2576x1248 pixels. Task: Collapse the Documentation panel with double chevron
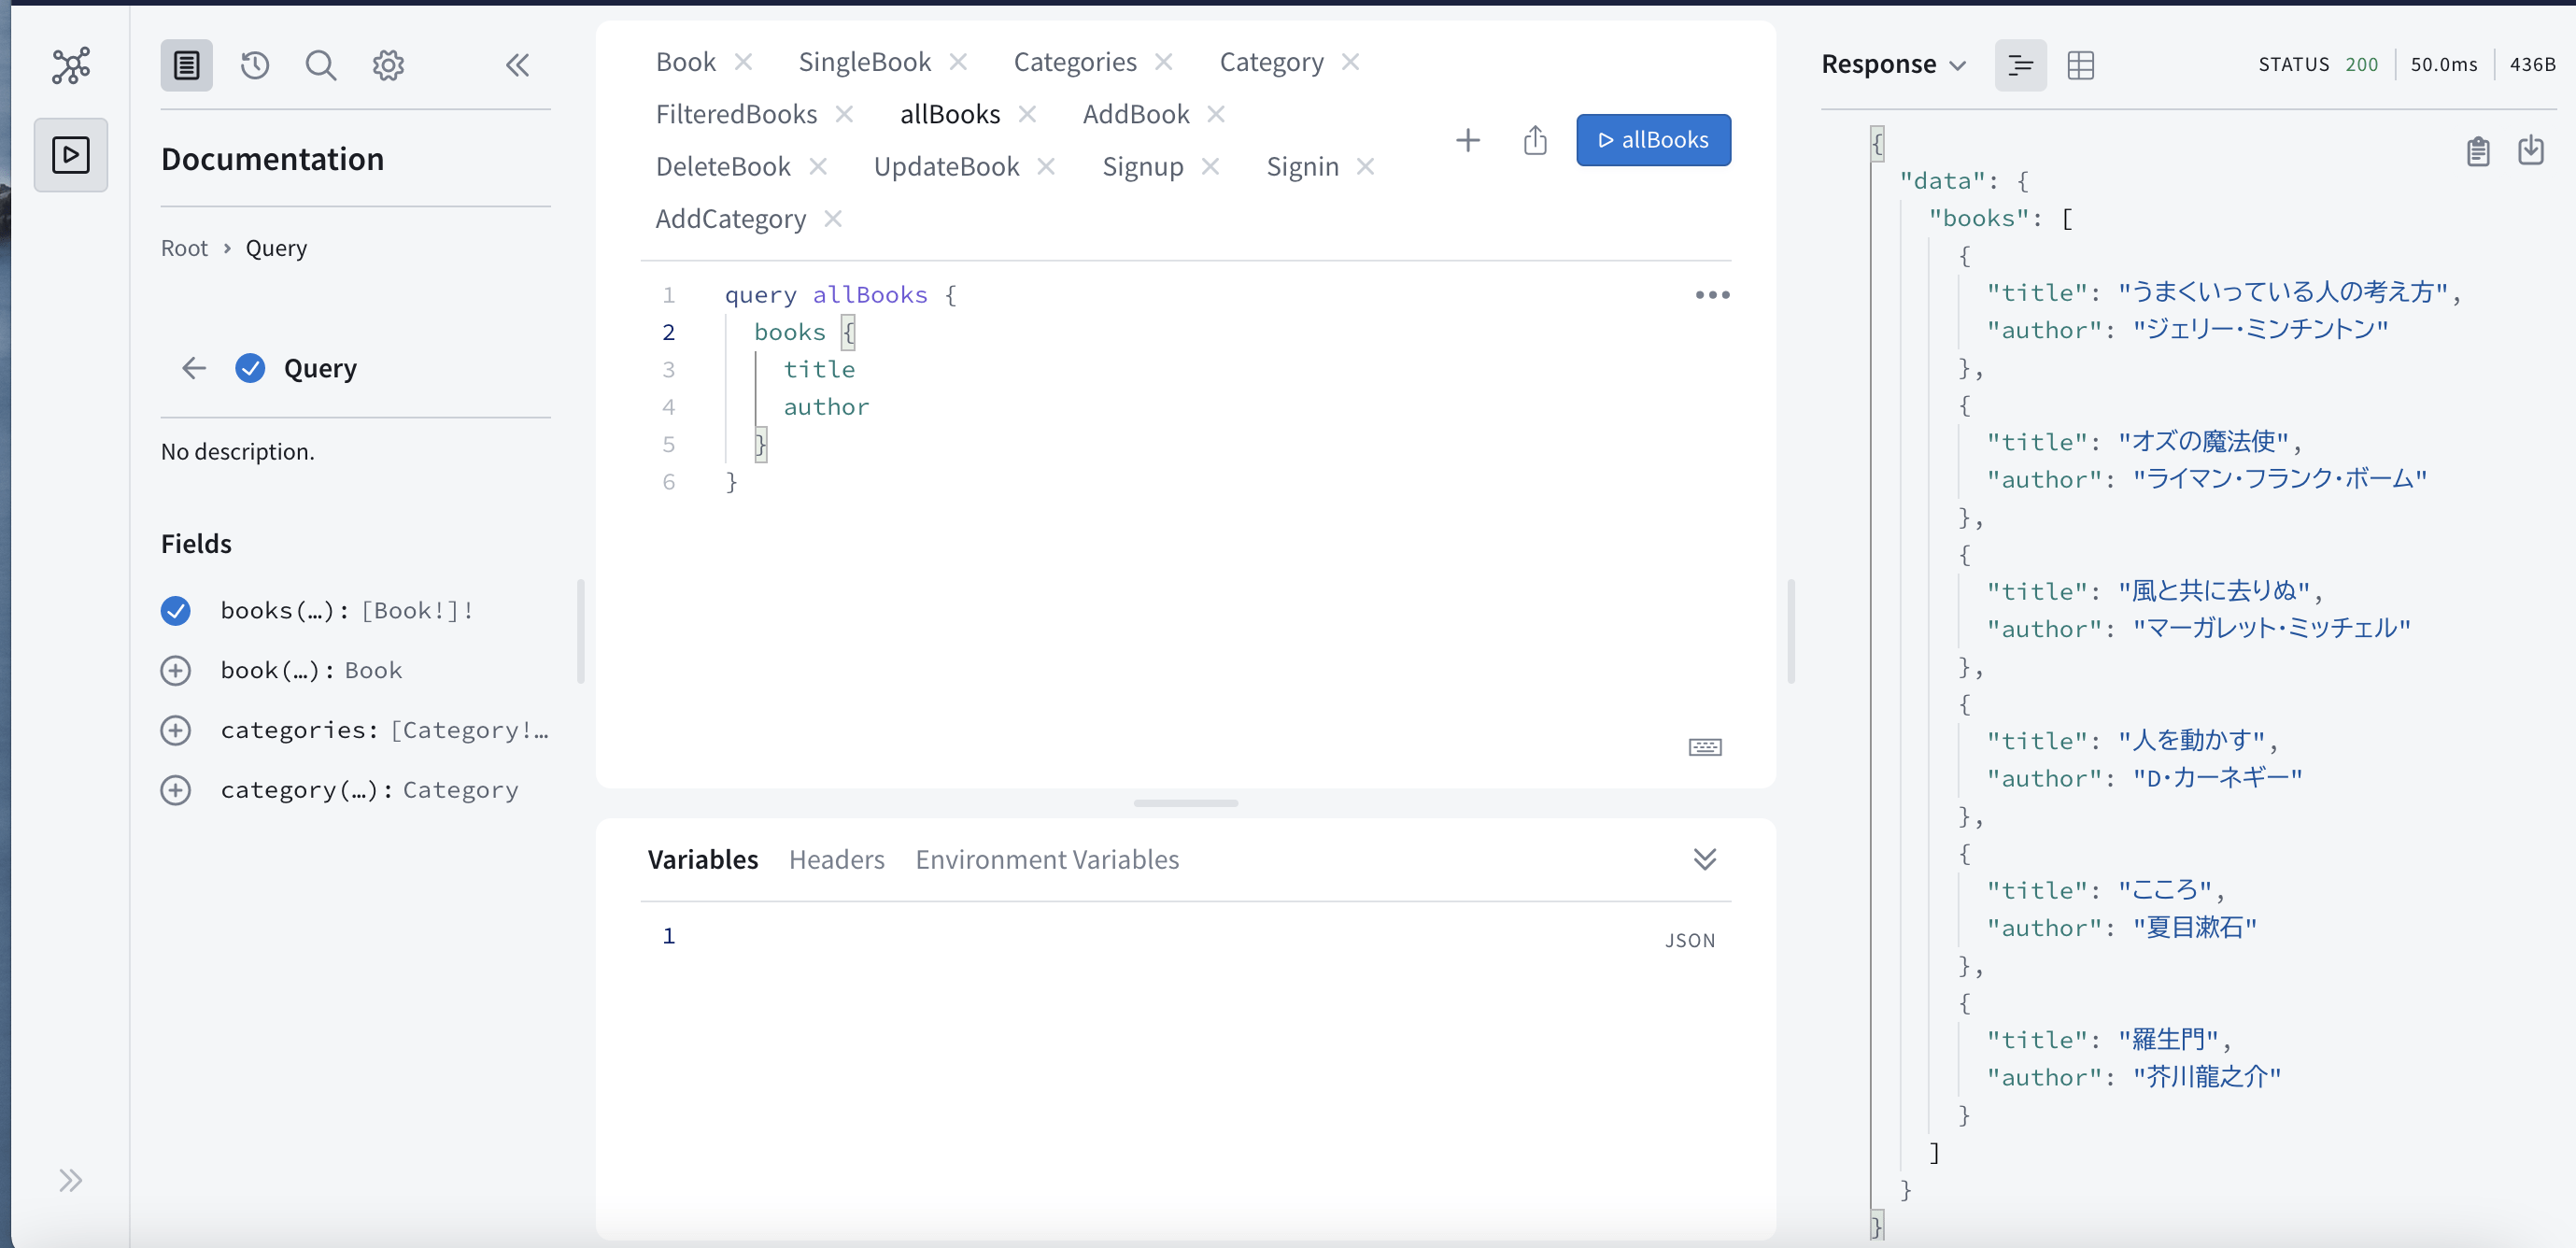(517, 65)
